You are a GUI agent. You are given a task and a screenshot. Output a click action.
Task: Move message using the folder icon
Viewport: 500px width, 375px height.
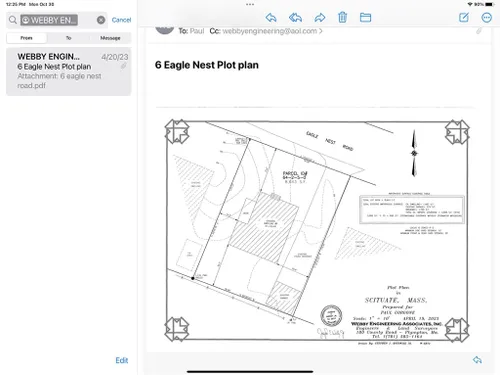click(365, 17)
